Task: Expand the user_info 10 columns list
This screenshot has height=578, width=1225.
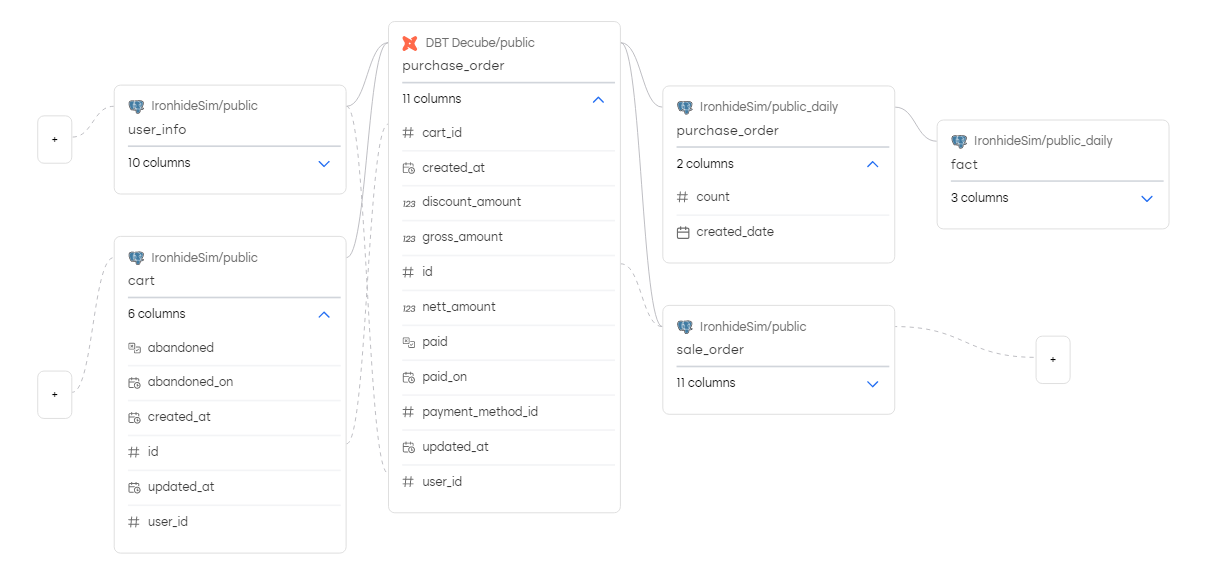Action: click(323, 163)
